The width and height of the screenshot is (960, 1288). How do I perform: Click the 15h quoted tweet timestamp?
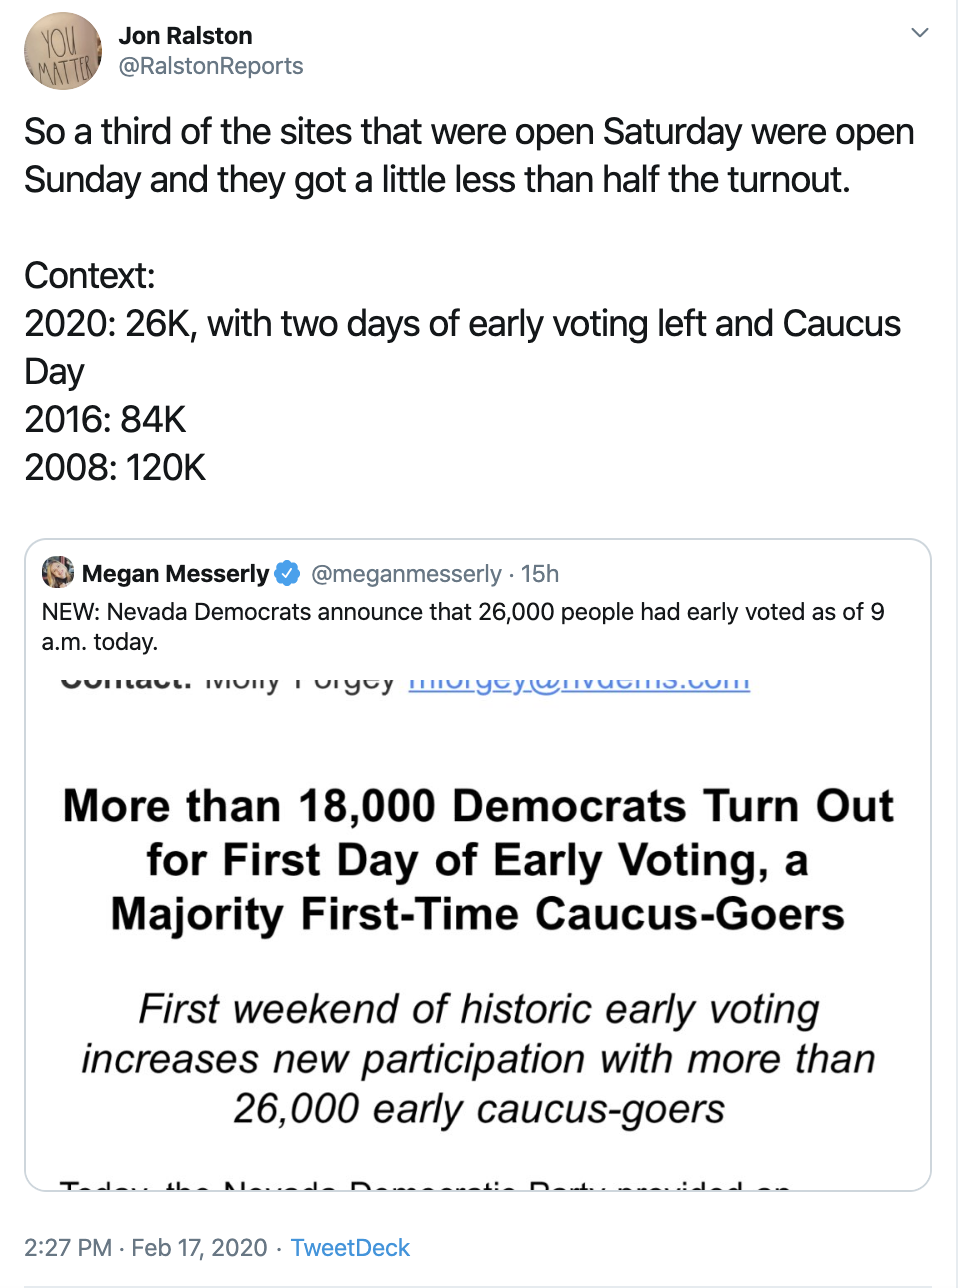[x=540, y=573]
